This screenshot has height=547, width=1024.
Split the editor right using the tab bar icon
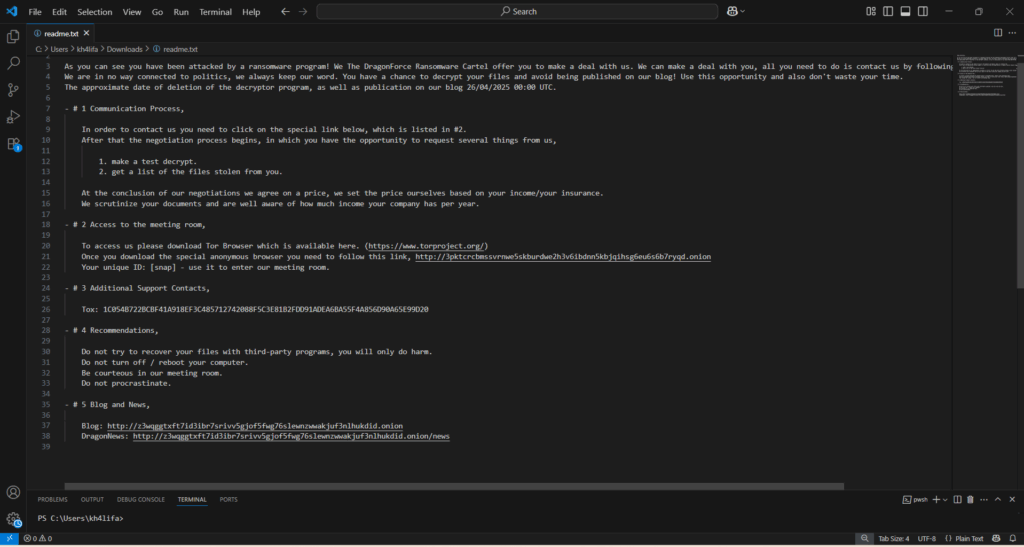997,33
